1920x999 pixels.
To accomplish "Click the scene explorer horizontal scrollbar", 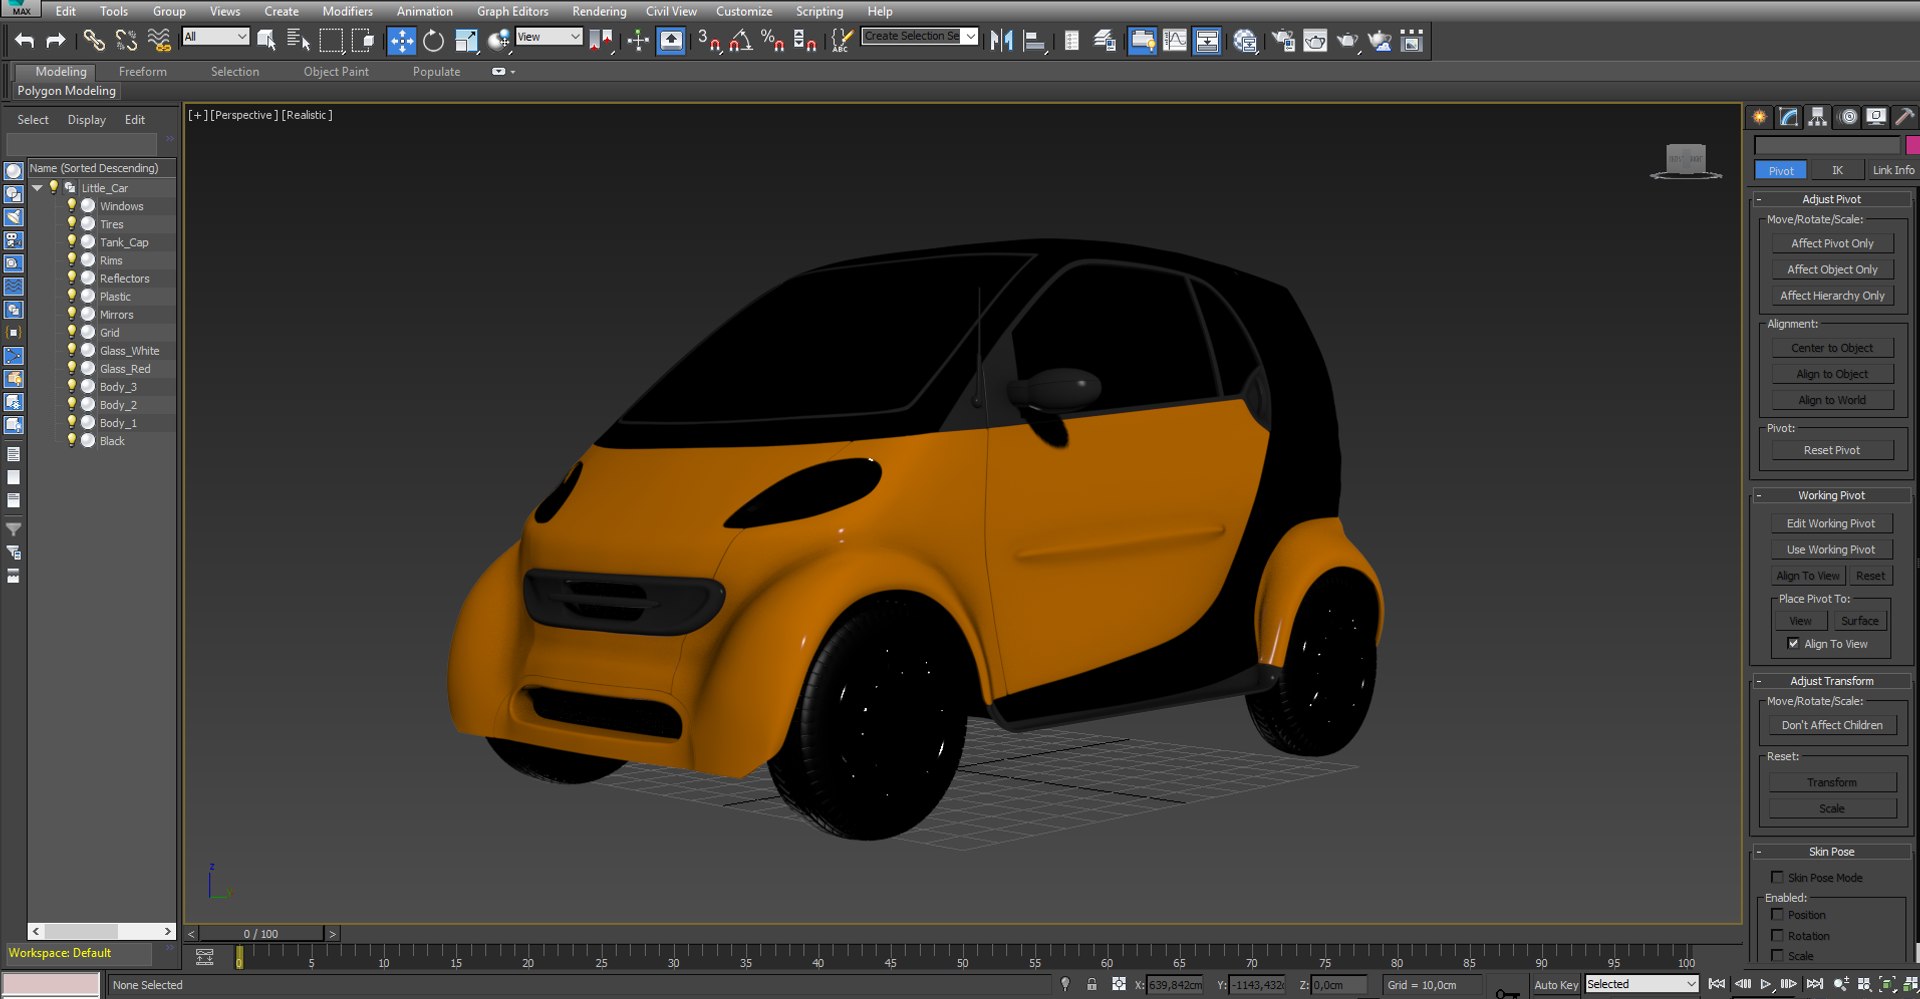I will (102, 931).
